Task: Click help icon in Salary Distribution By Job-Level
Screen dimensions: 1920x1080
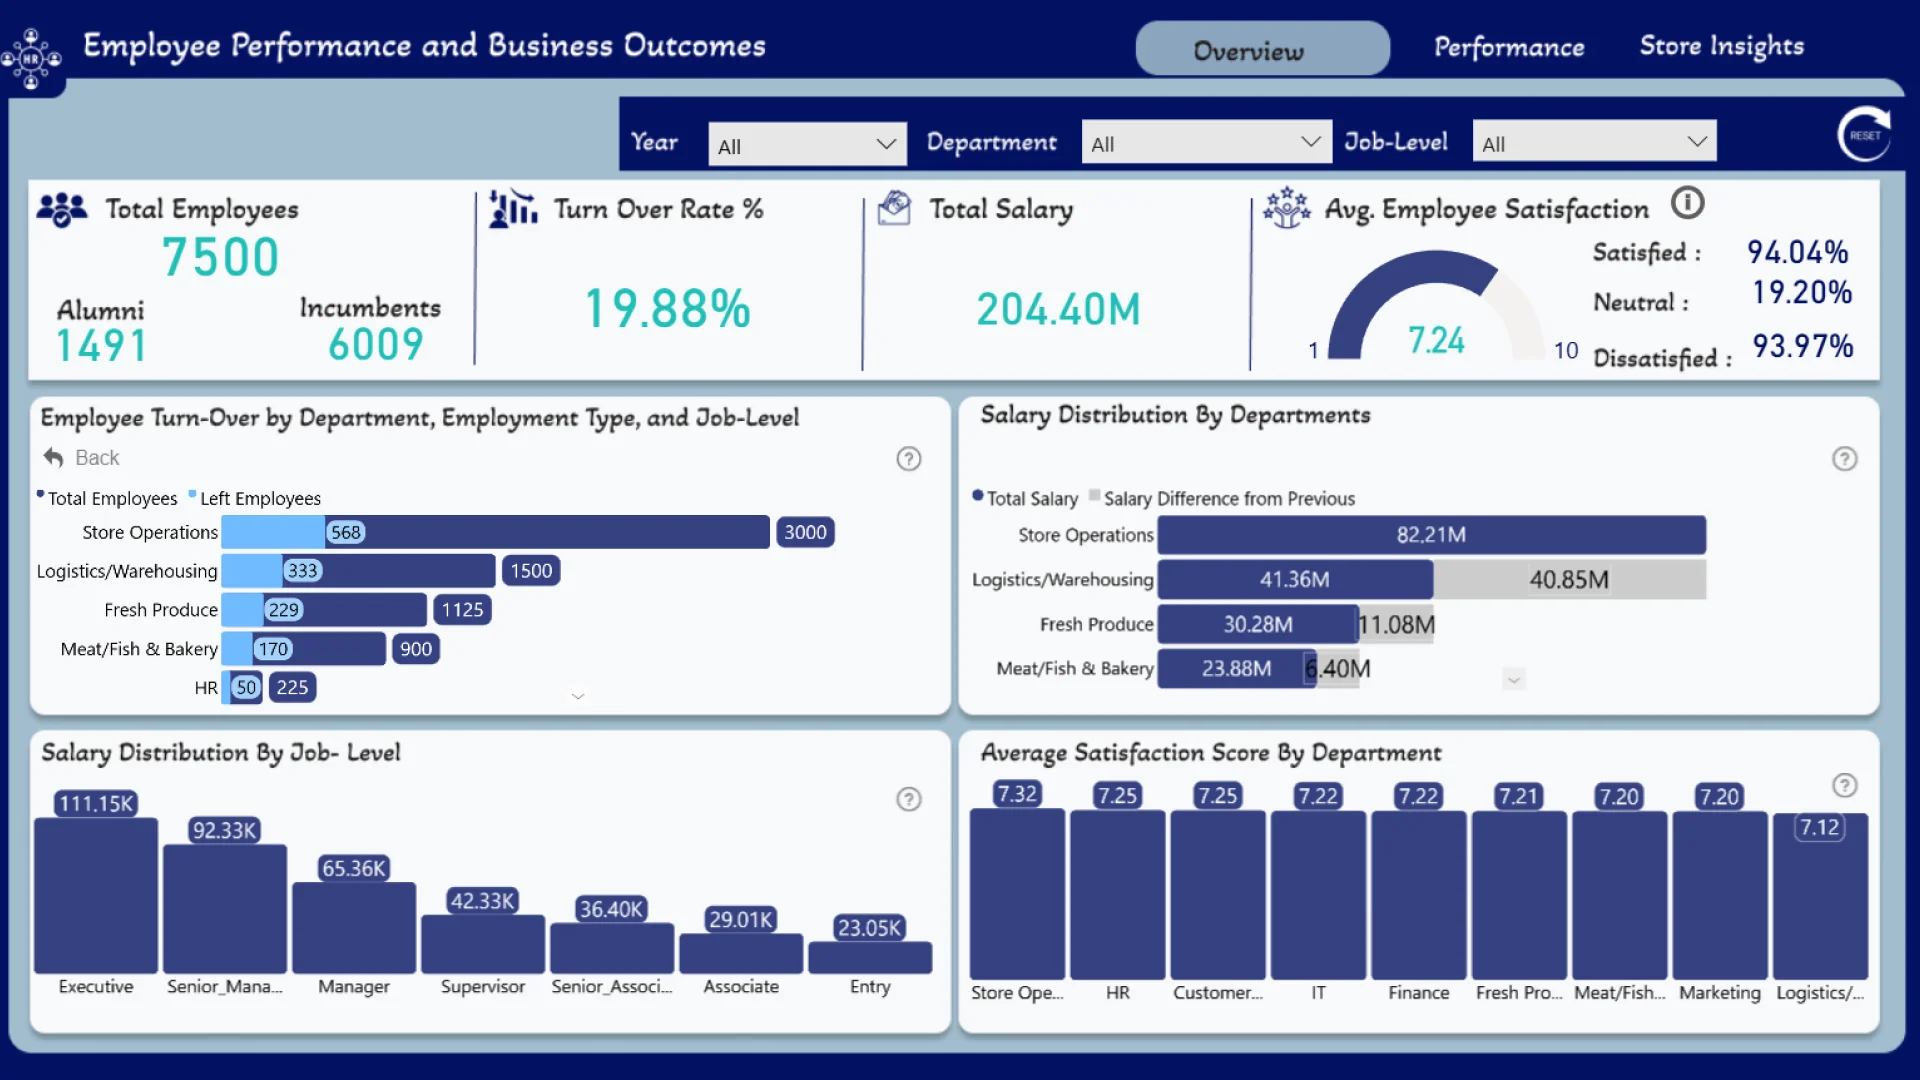Action: (x=908, y=799)
